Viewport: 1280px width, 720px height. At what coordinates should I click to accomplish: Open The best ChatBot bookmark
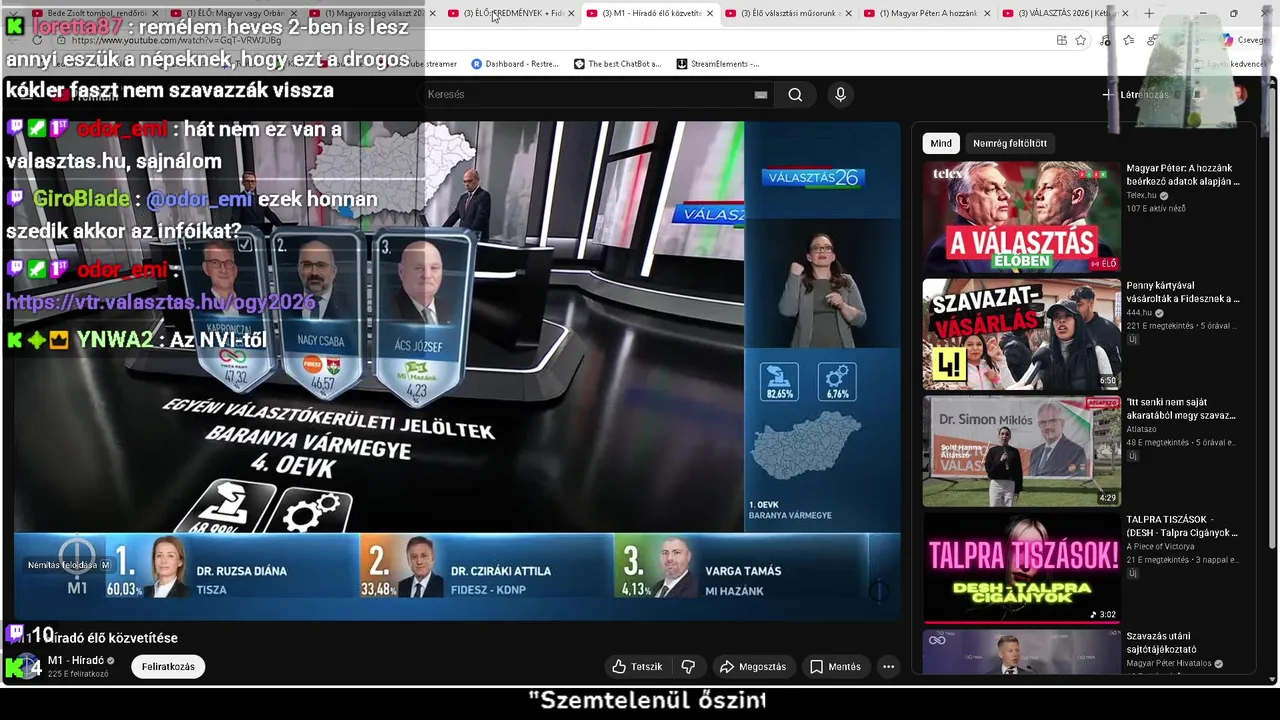(617, 64)
